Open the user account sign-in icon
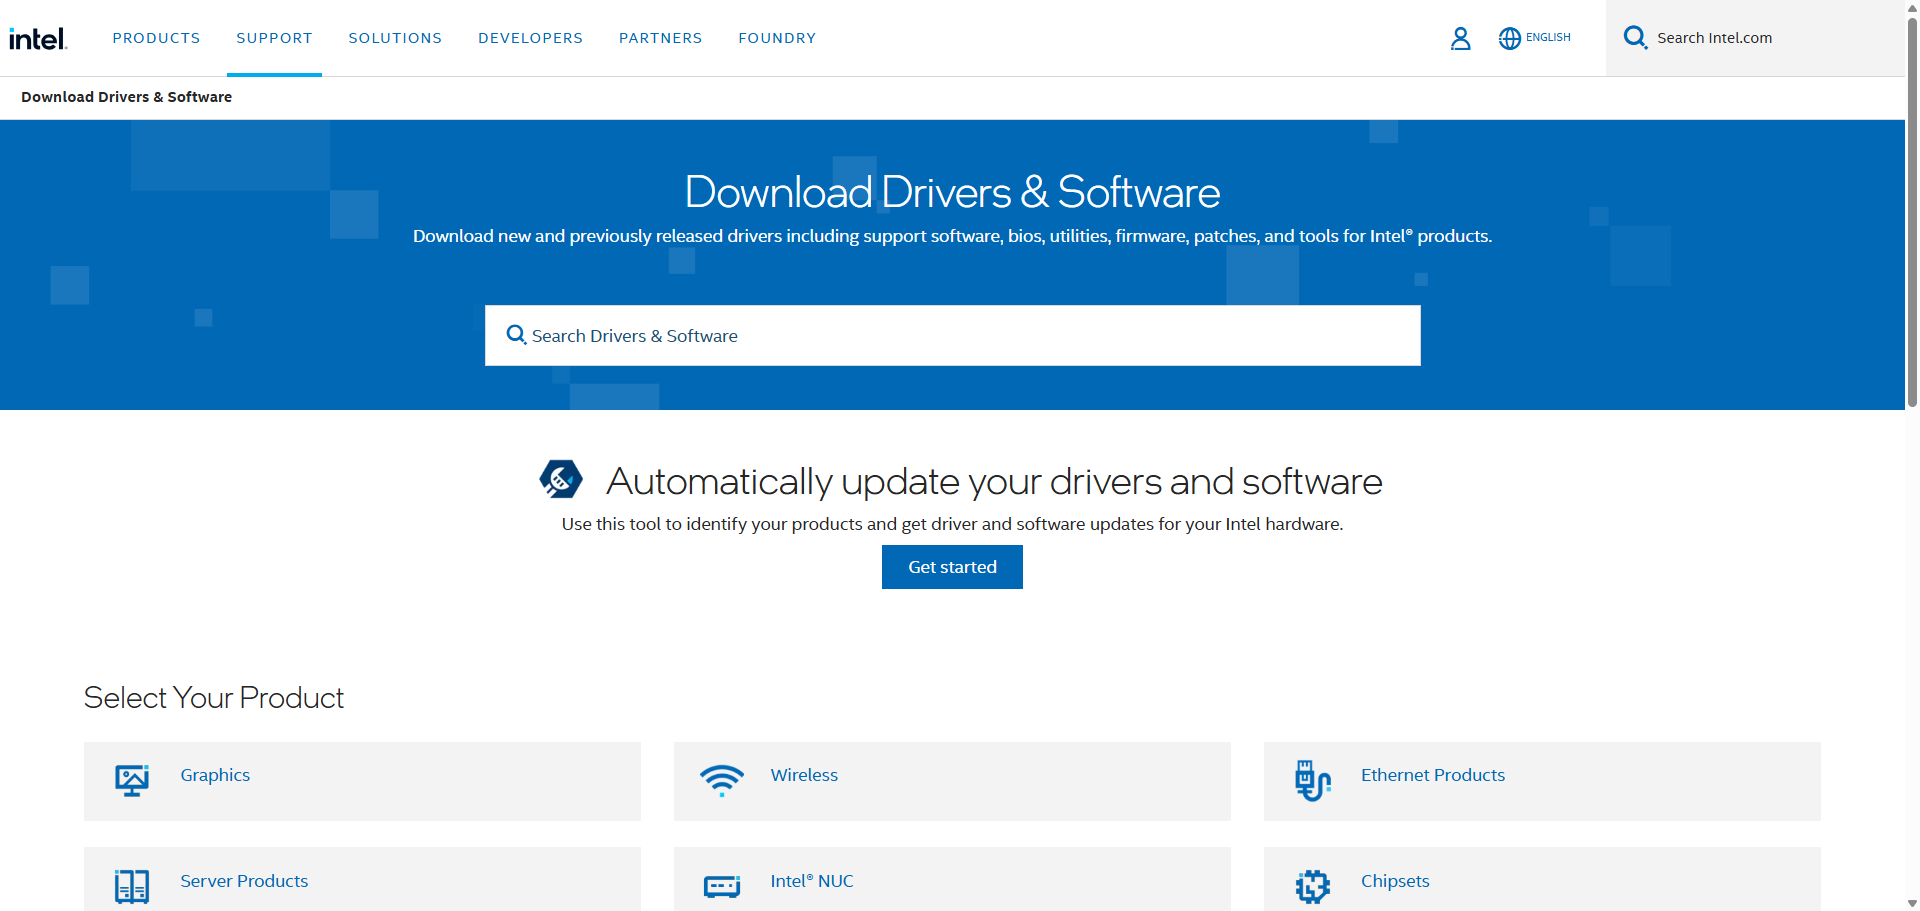Screen dimensions: 1920x911 1461,38
